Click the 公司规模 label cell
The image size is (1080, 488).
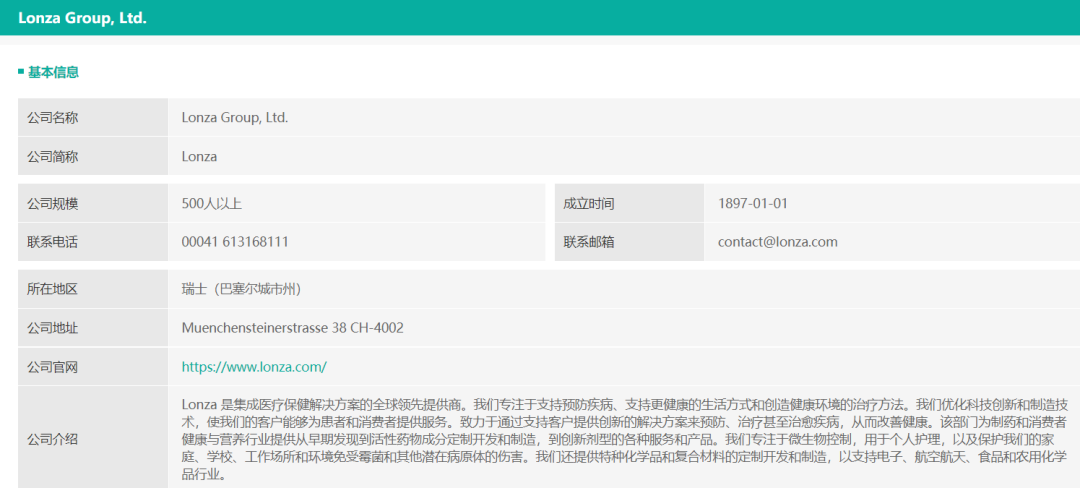coord(93,204)
